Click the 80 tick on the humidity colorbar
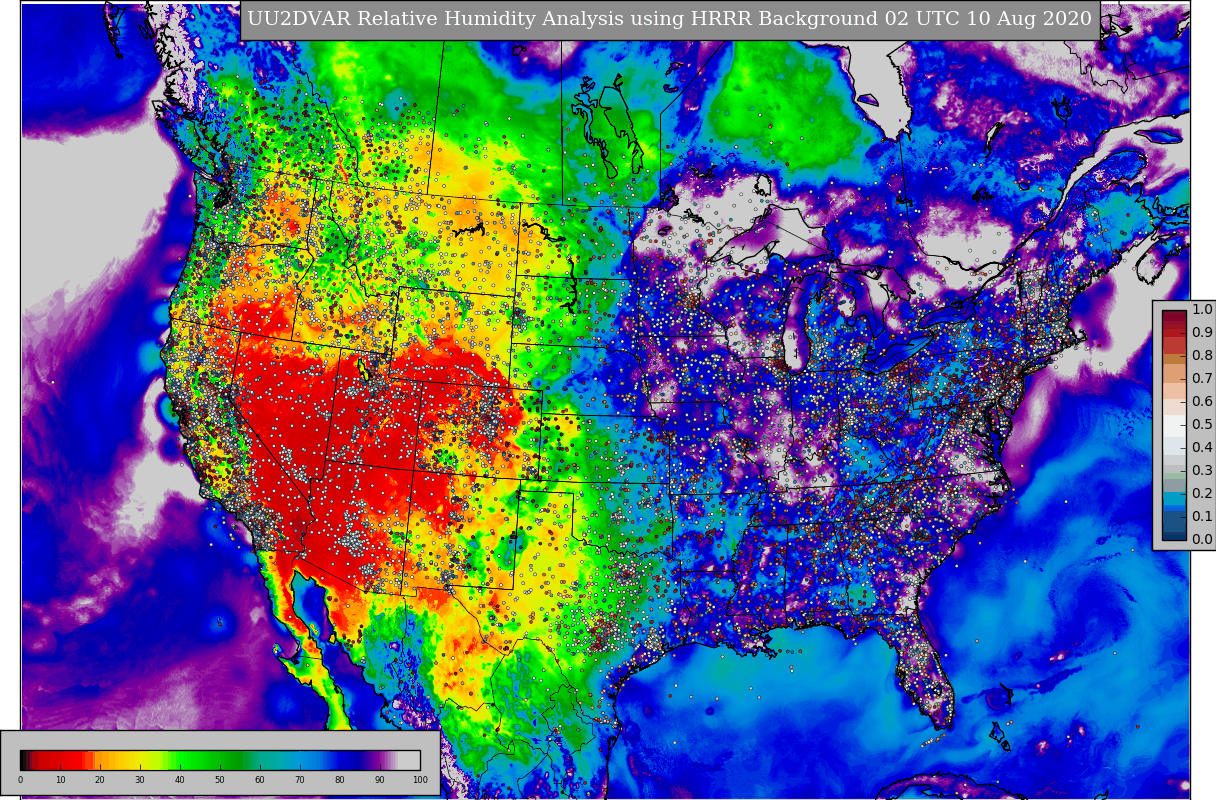The image size is (1216, 800). (340, 780)
